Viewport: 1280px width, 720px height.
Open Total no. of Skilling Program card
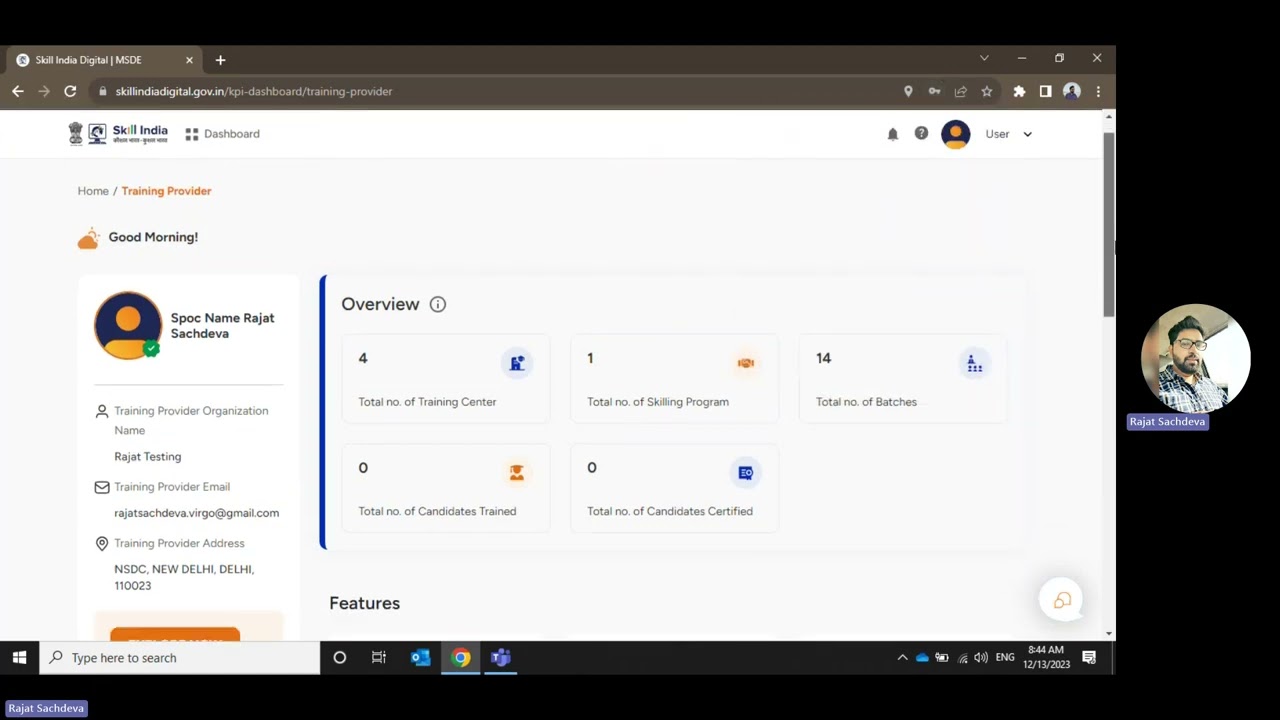675,379
